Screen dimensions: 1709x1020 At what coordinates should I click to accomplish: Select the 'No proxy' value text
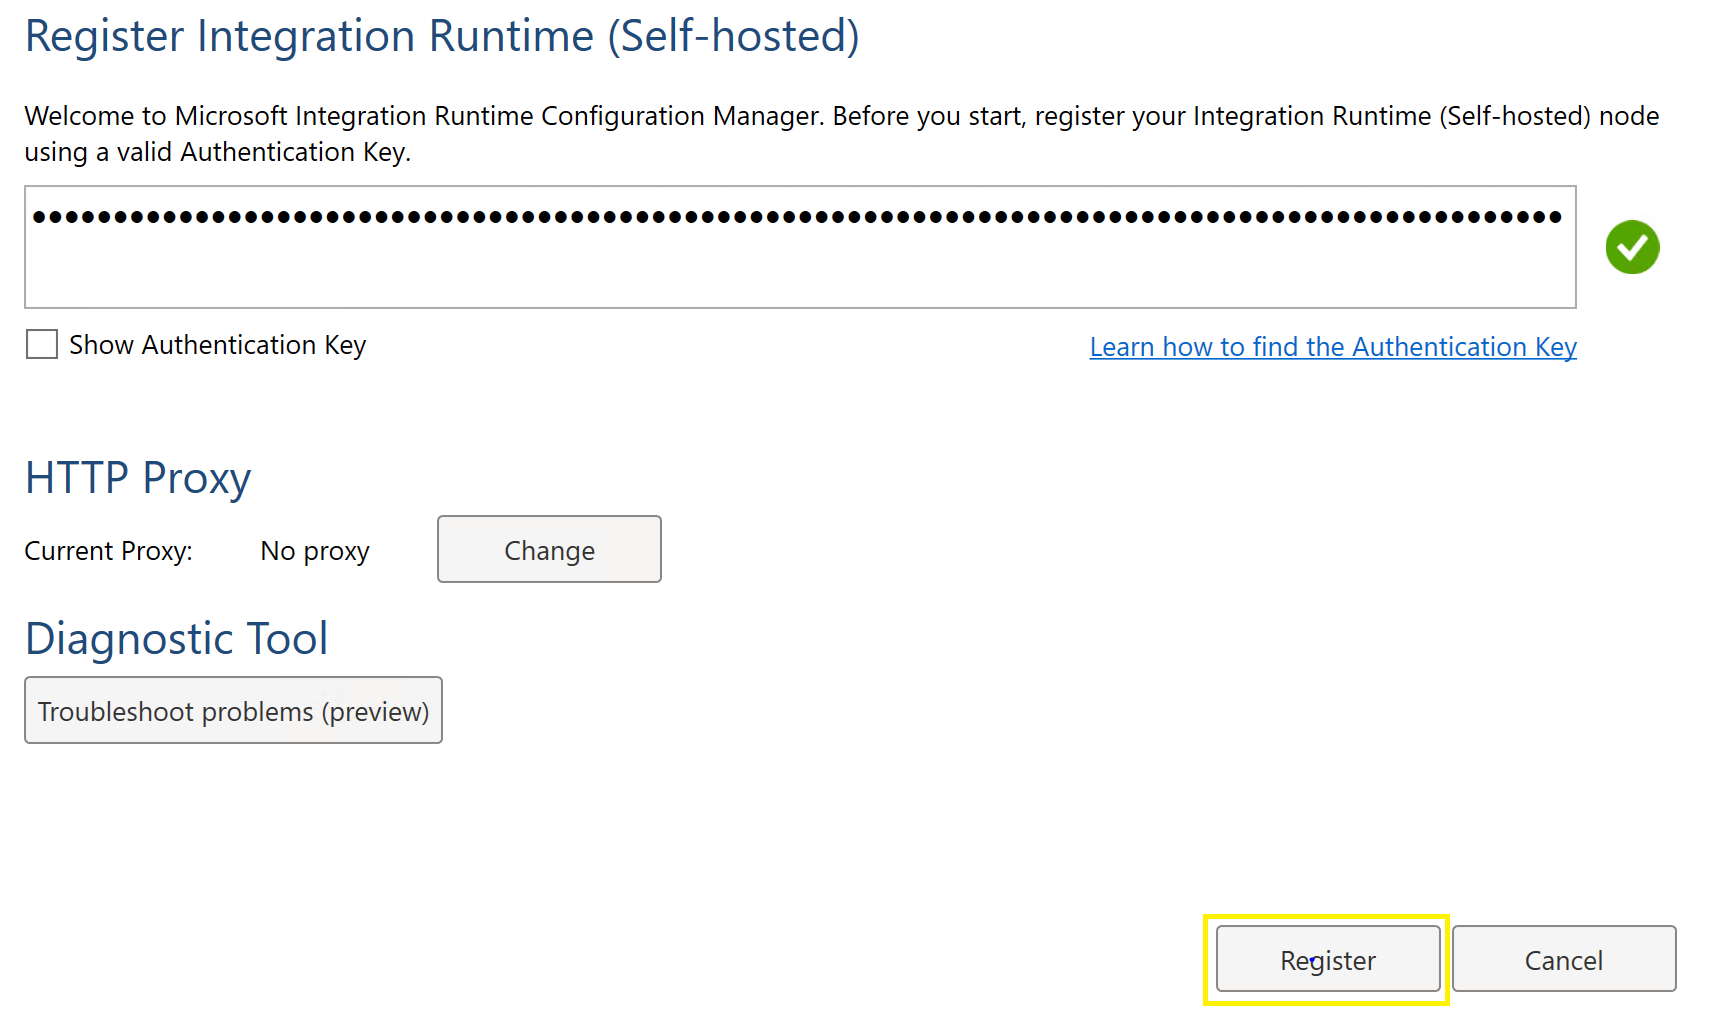coord(315,551)
